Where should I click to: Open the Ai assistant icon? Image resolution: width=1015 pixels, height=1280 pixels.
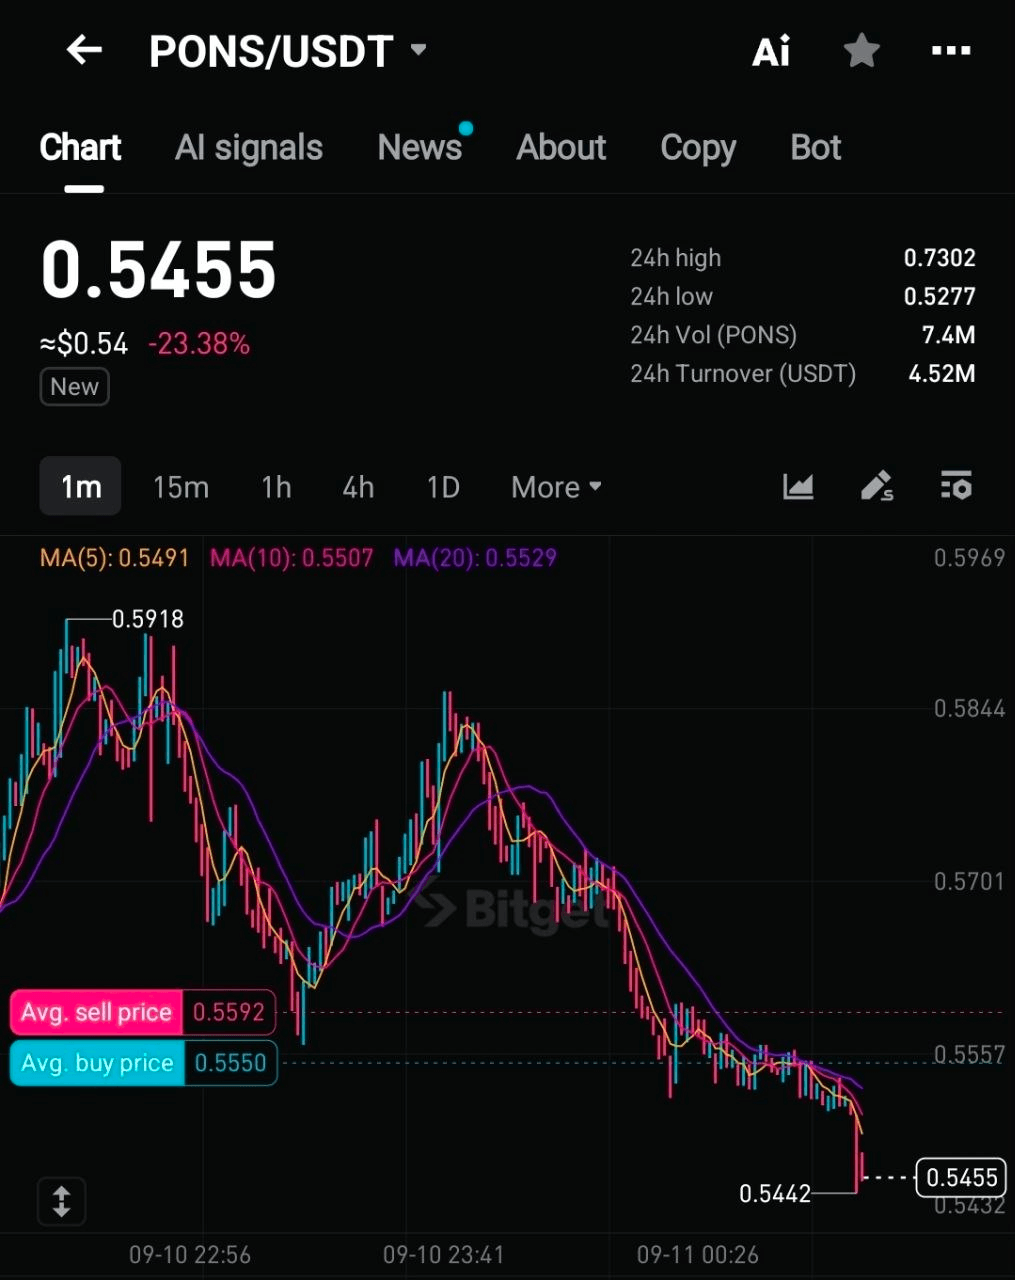tap(771, 51)
